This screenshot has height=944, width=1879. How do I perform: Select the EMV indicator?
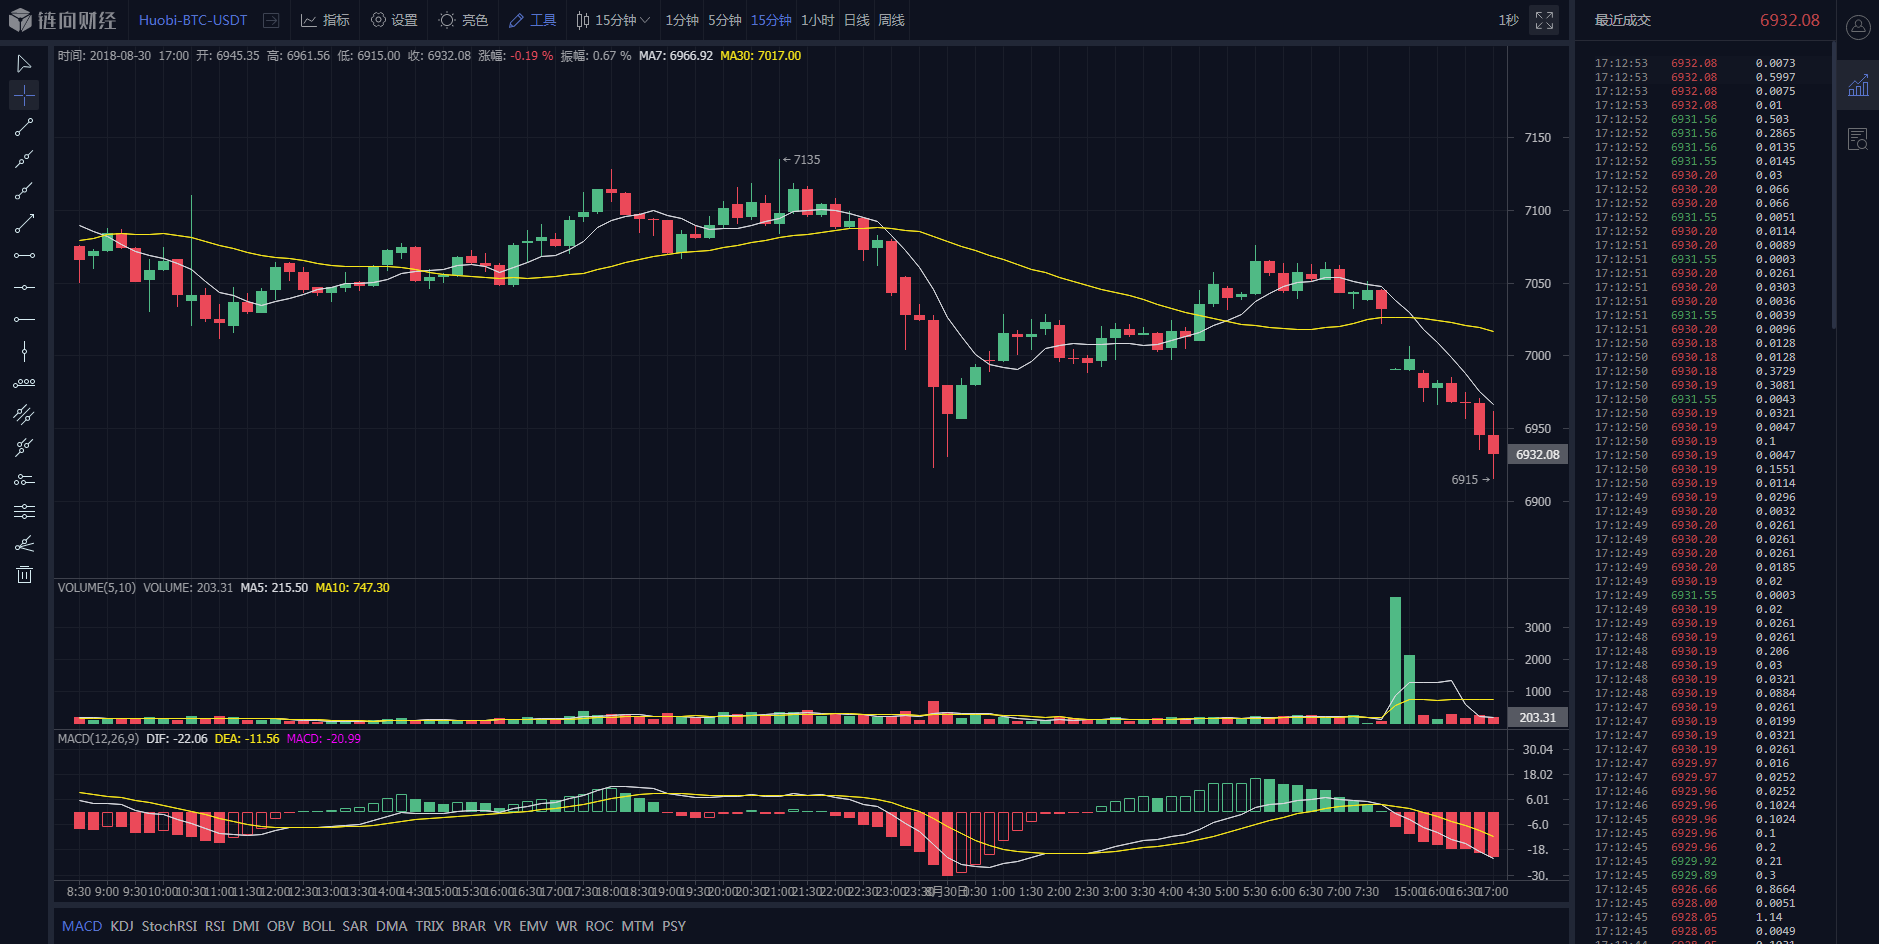(533, 926)
